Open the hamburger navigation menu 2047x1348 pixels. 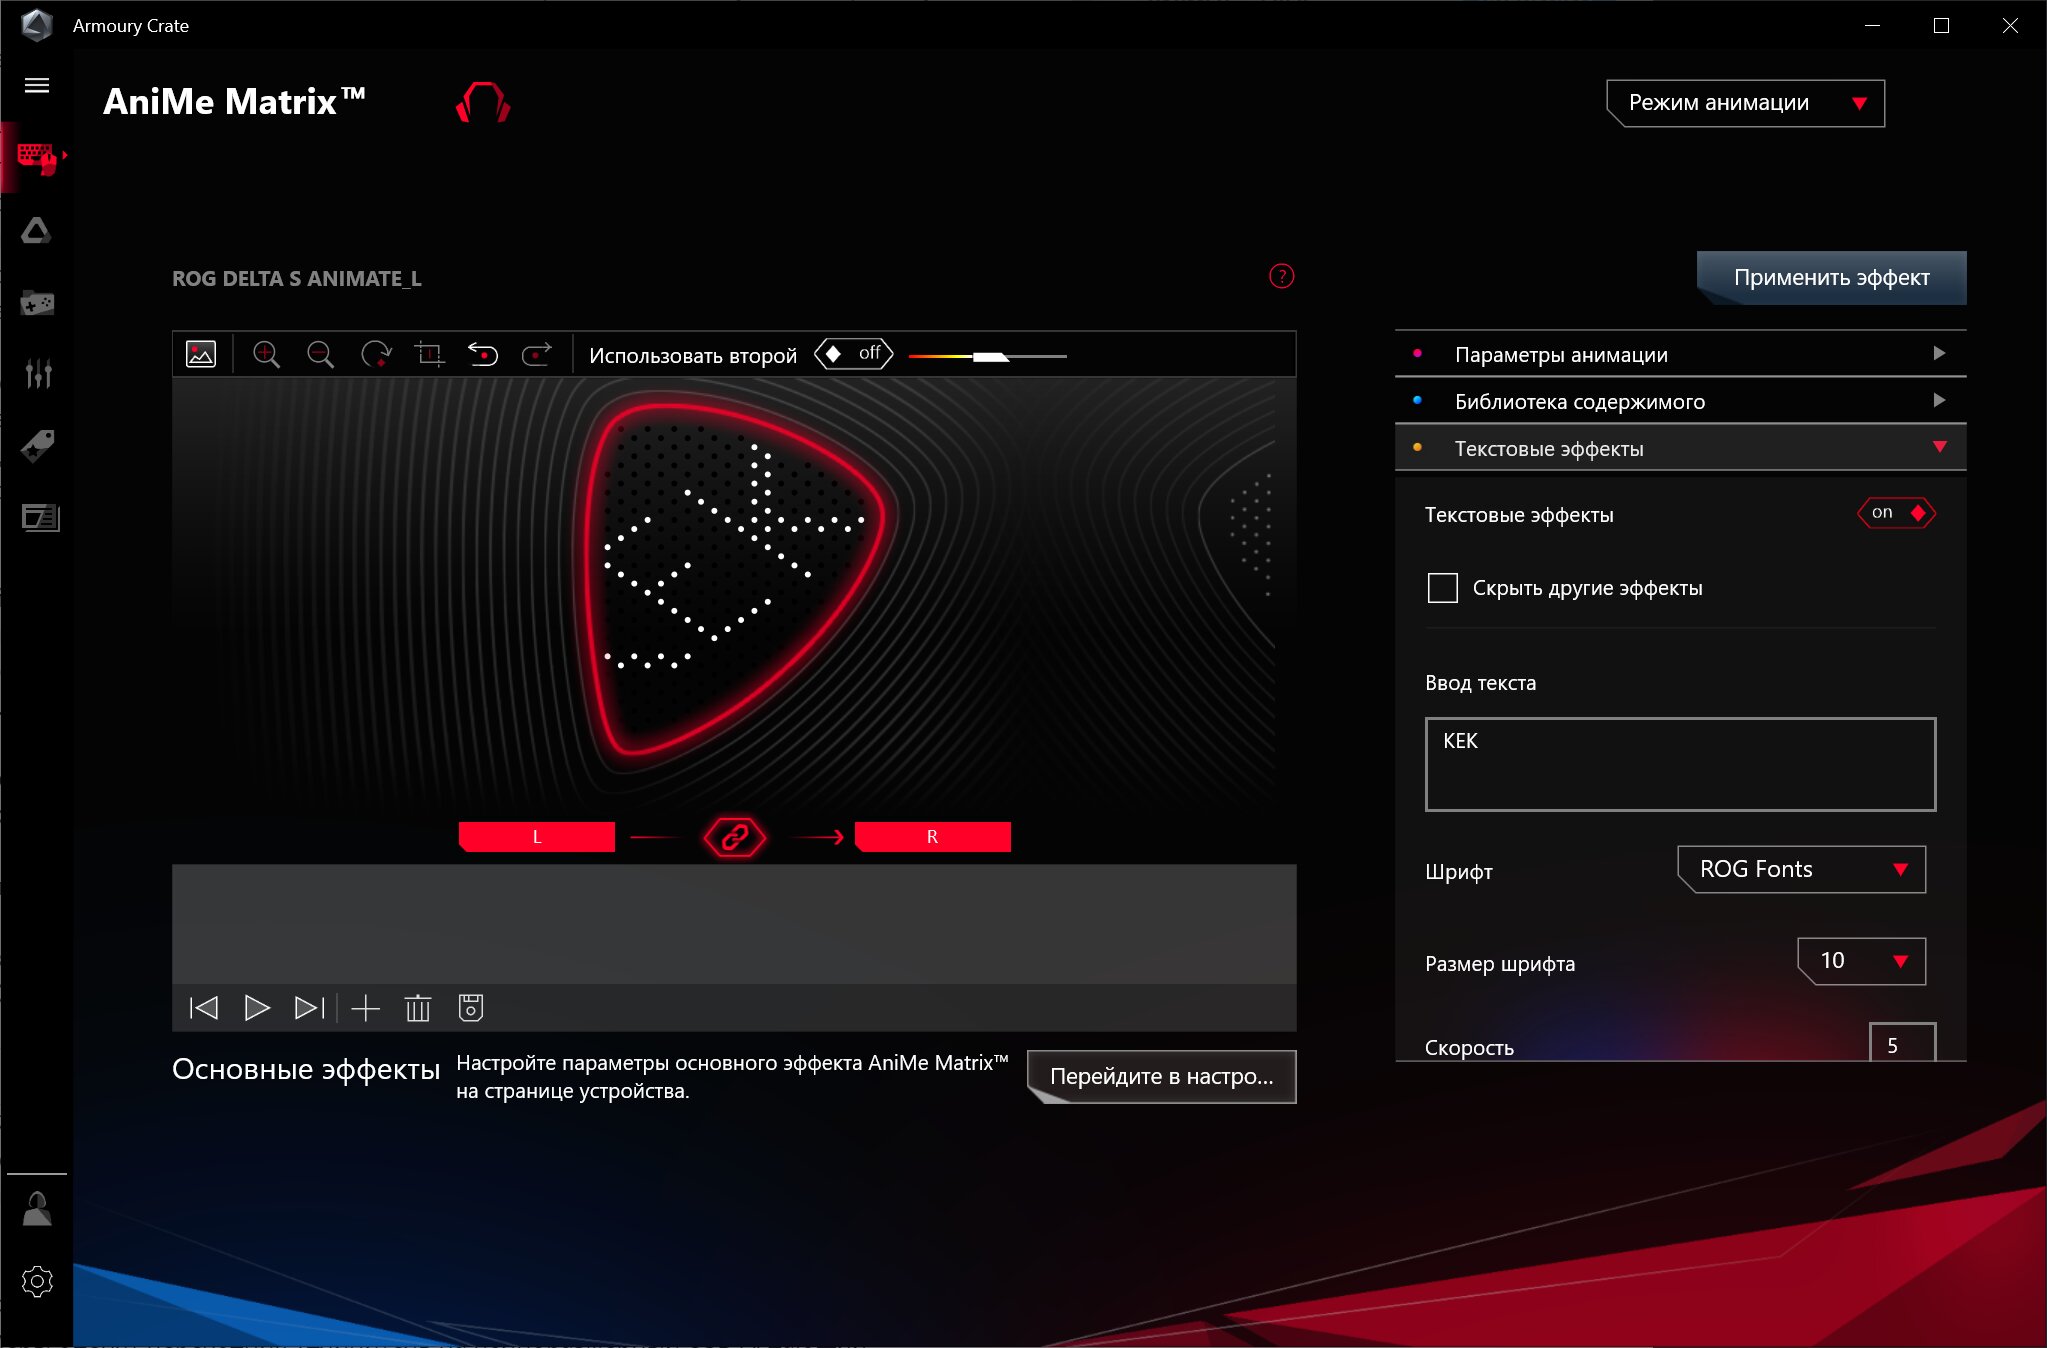[x=37, y=85]
